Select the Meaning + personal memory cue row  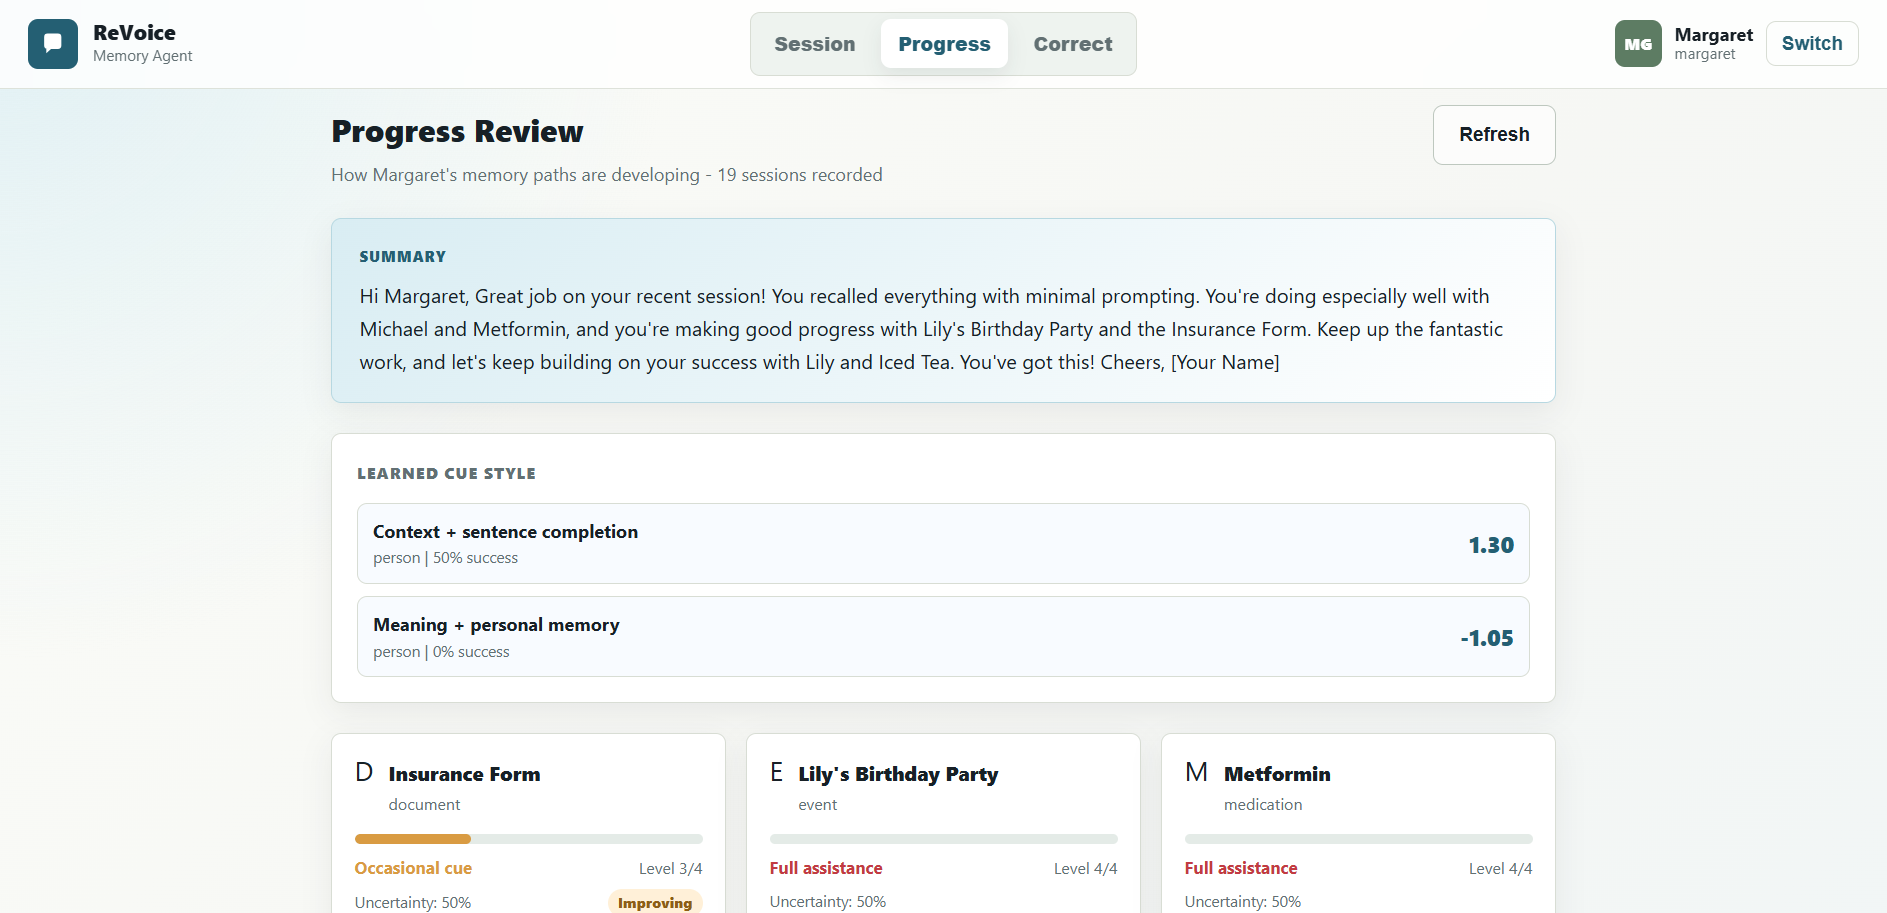(943, 637)
